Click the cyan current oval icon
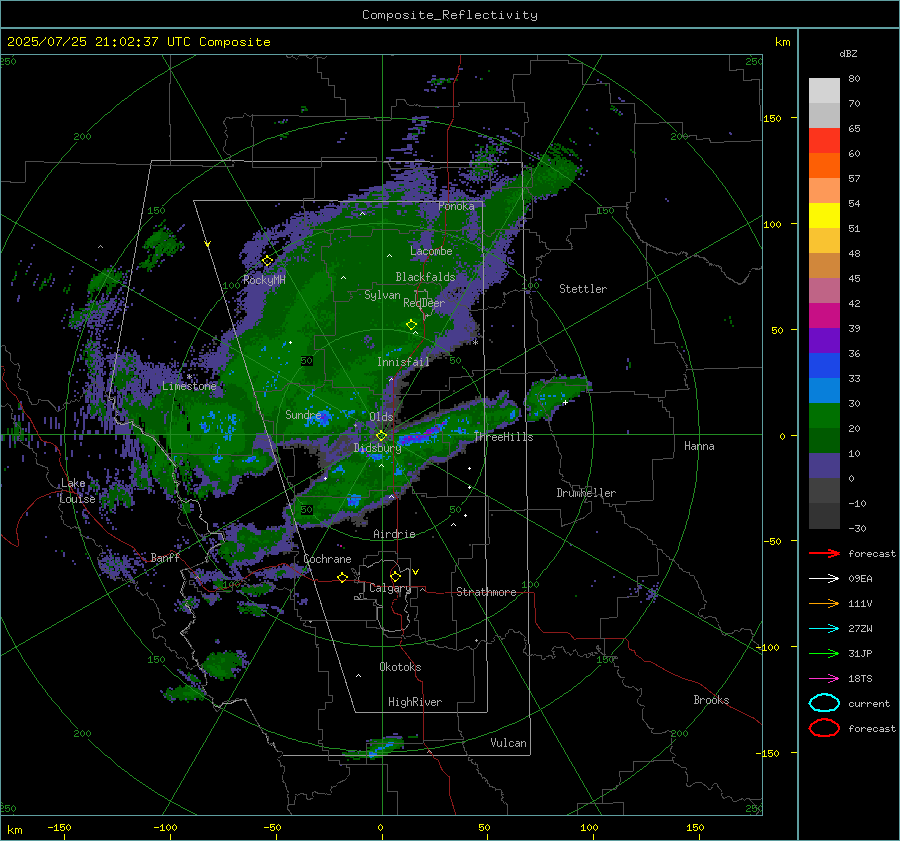The width and height of the screenshot is (900, 841). coord(824,703)
